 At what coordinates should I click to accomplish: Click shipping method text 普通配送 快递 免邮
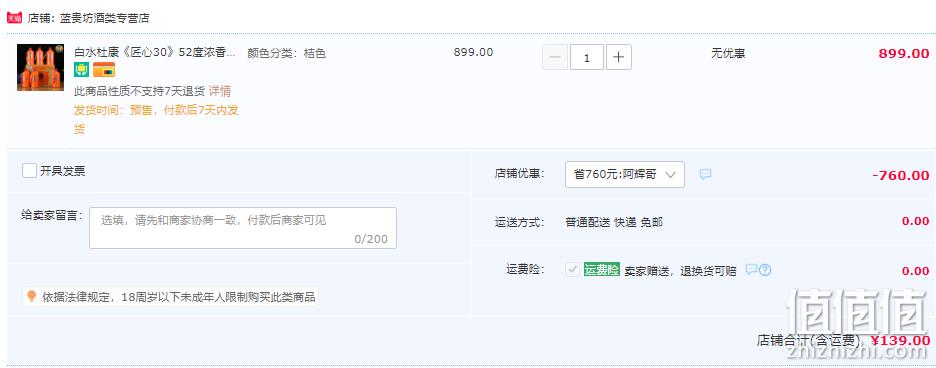click(614, 222)
